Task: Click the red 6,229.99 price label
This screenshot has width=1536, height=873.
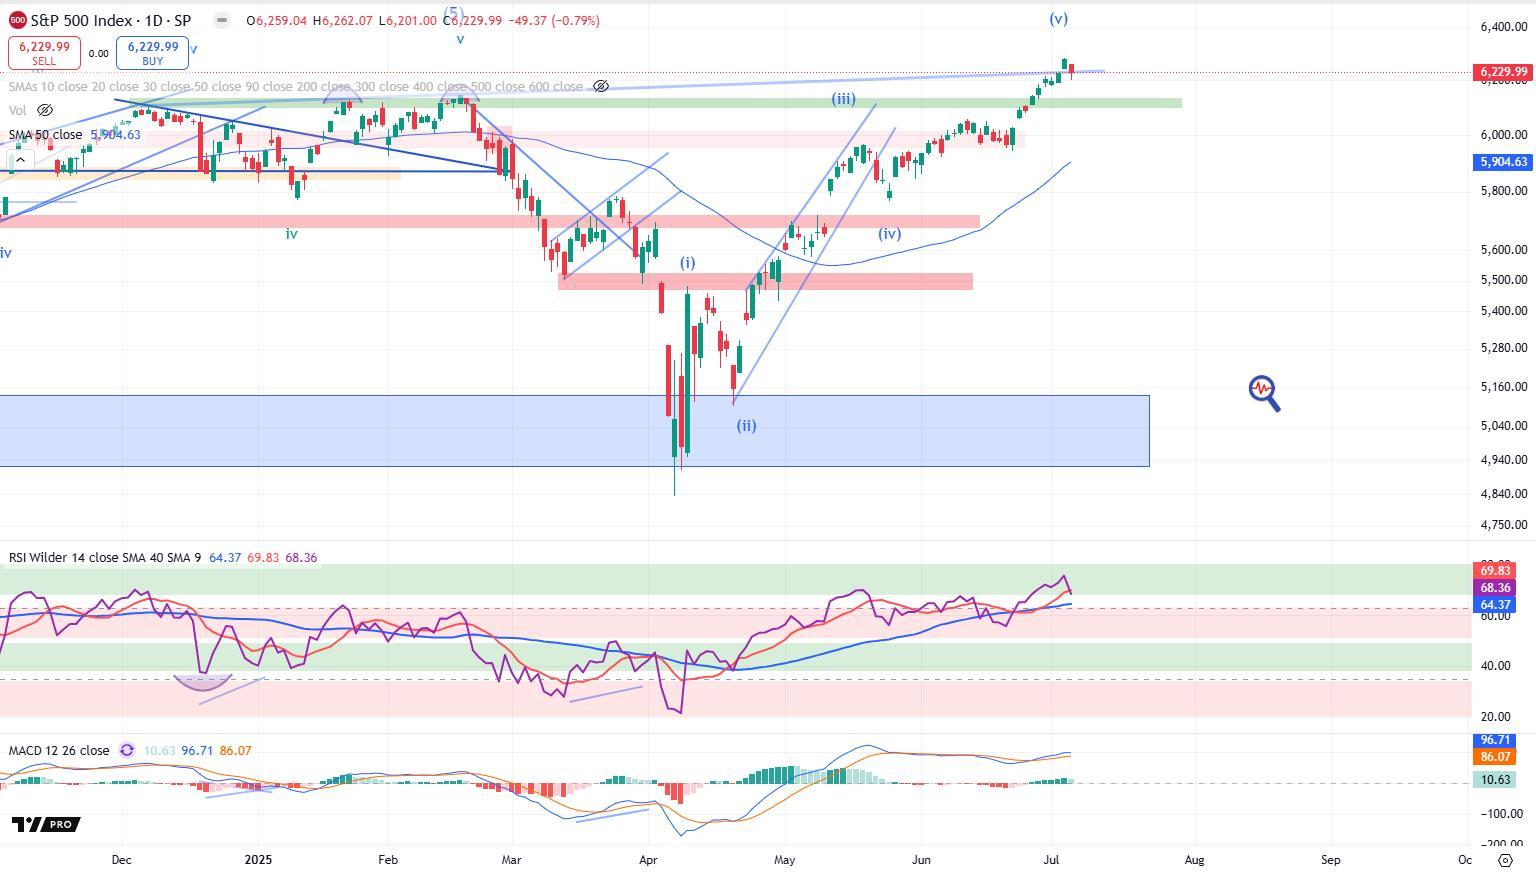Action: coord(1502,72)
